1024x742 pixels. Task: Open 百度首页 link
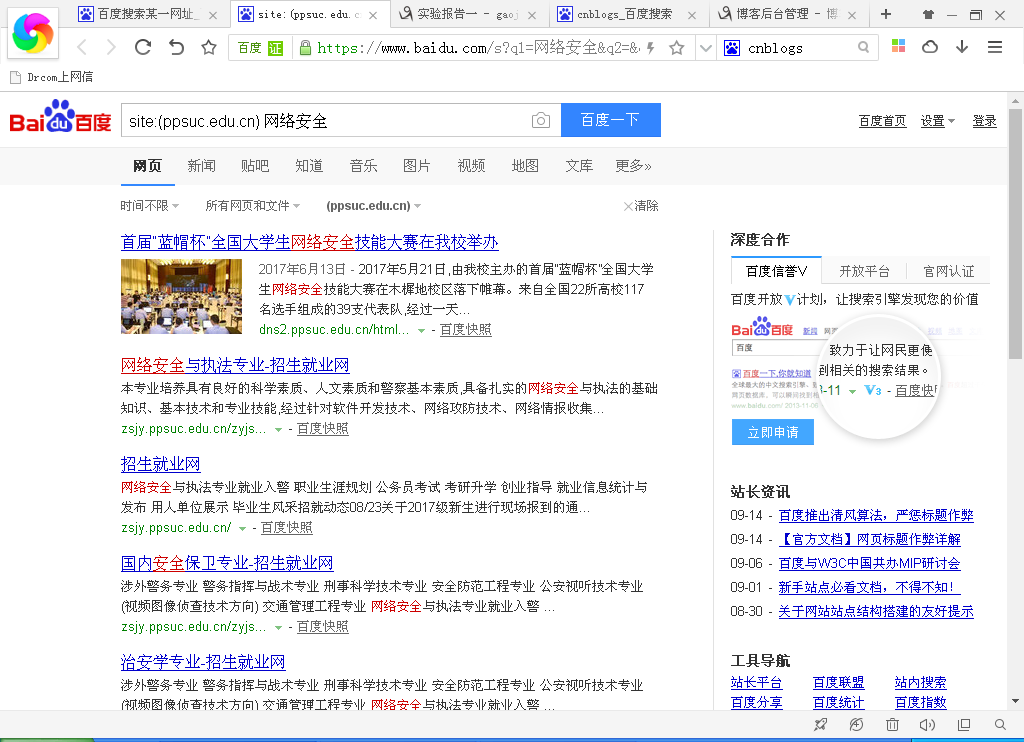pos(882,121)
